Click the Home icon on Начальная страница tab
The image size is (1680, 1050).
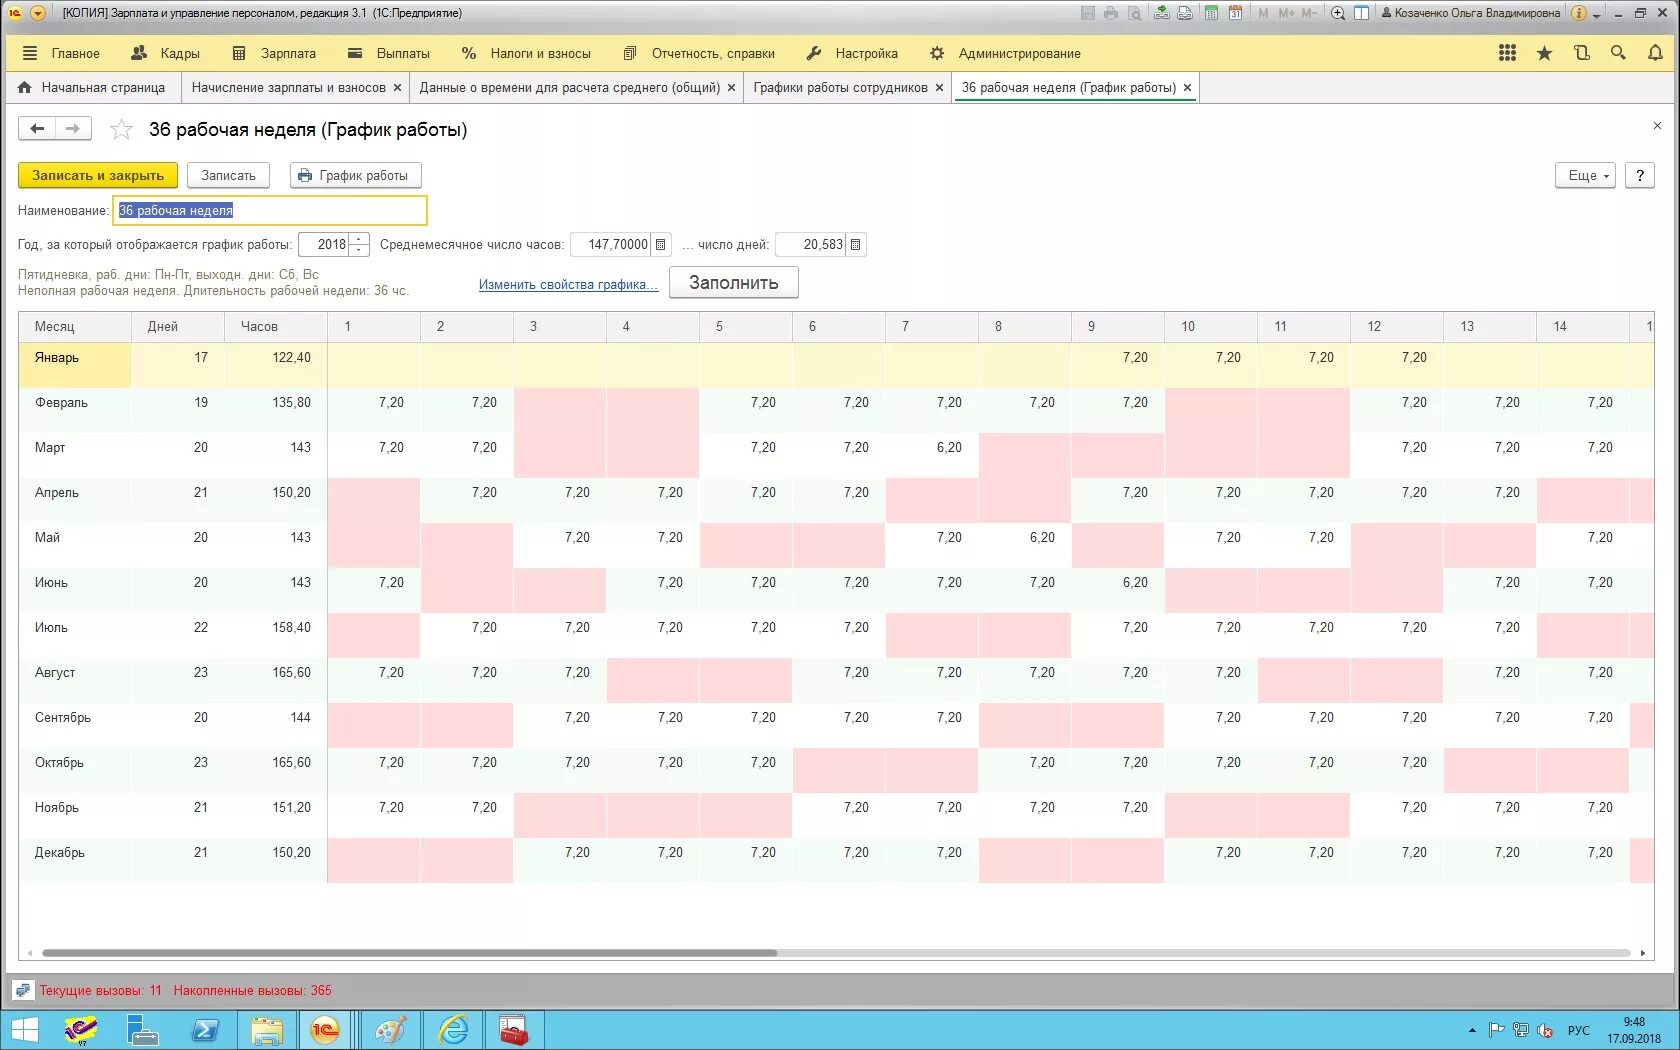coord(25,88)
